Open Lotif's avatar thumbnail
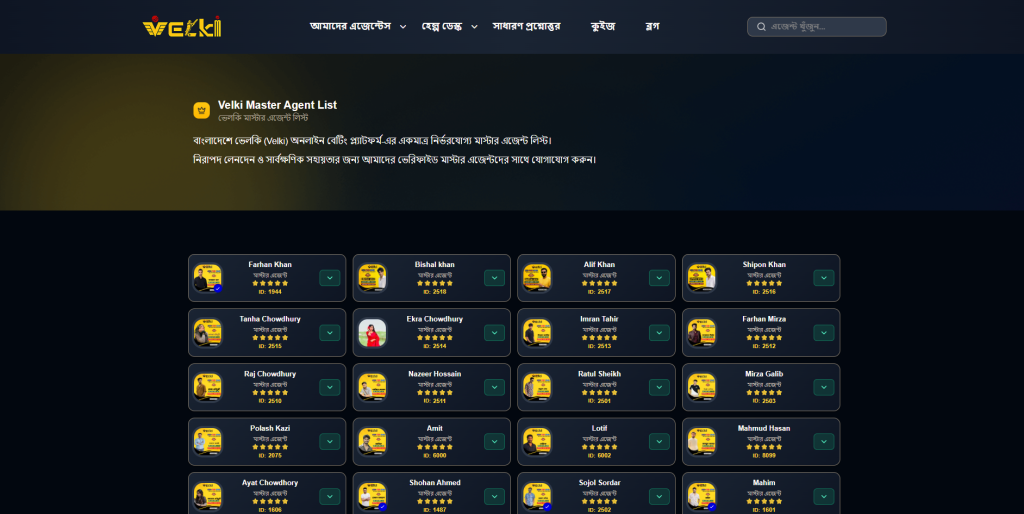 click(x=537, y=442)
